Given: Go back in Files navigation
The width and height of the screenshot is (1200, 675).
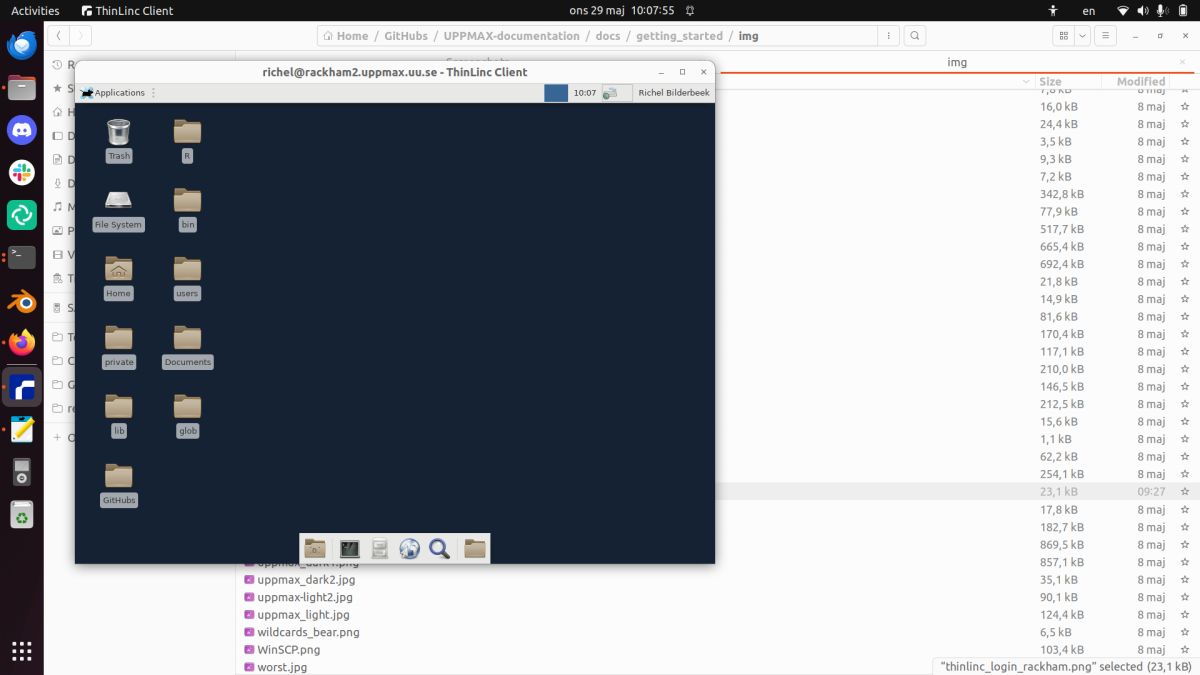Looking at the screenshot, I should coord(58,36).
